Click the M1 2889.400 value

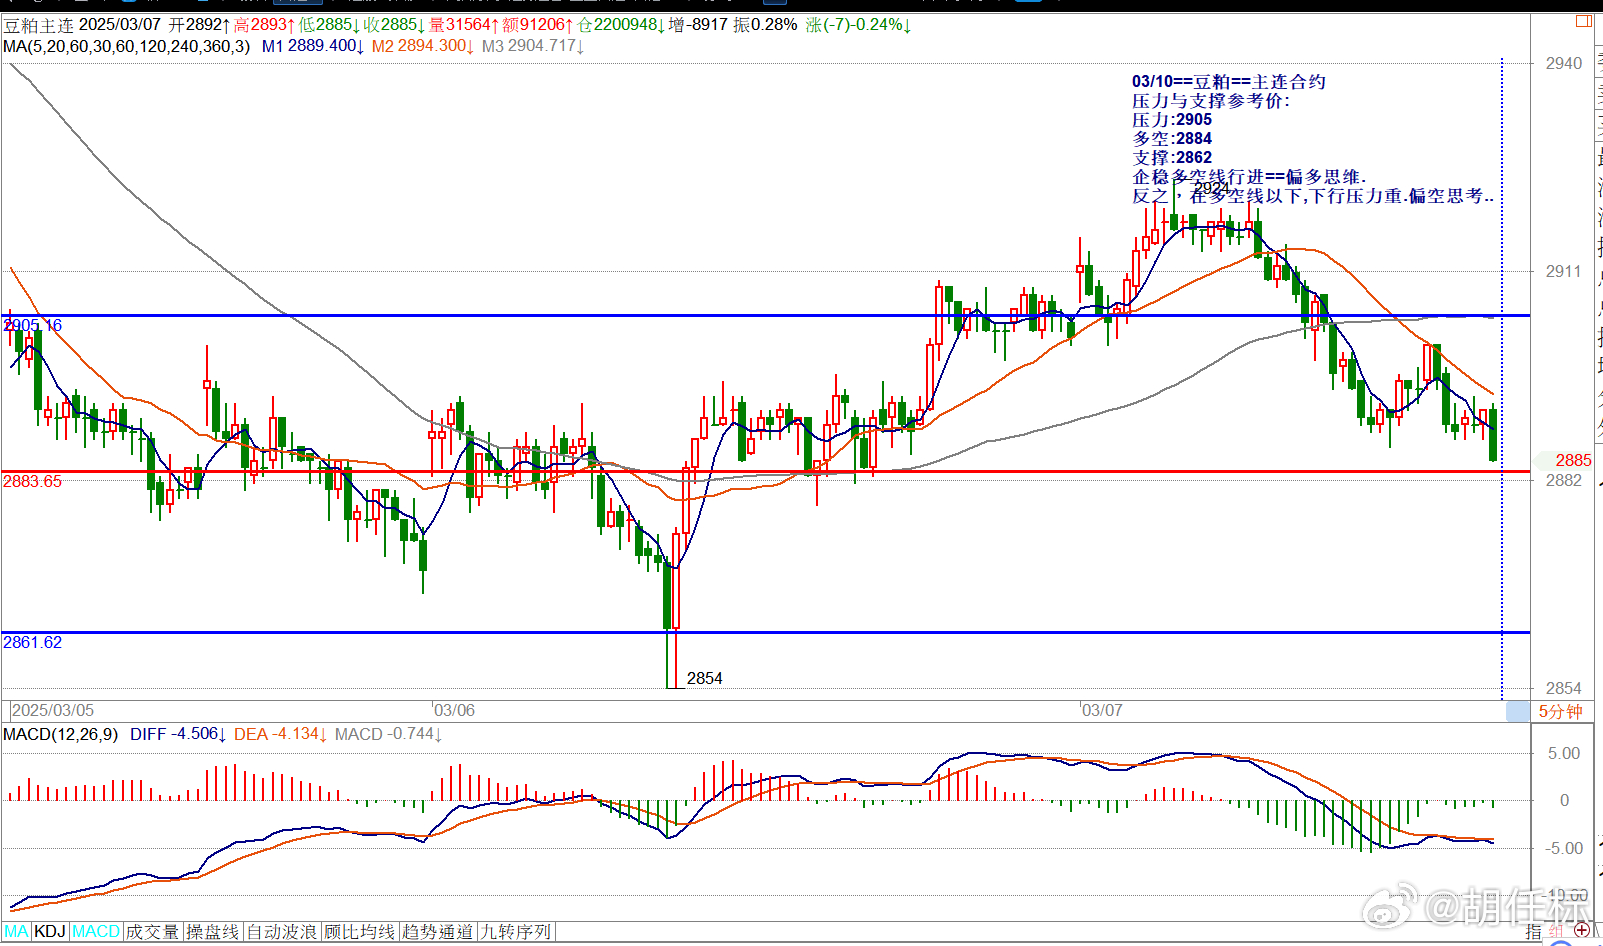click(x=312, y=46)
